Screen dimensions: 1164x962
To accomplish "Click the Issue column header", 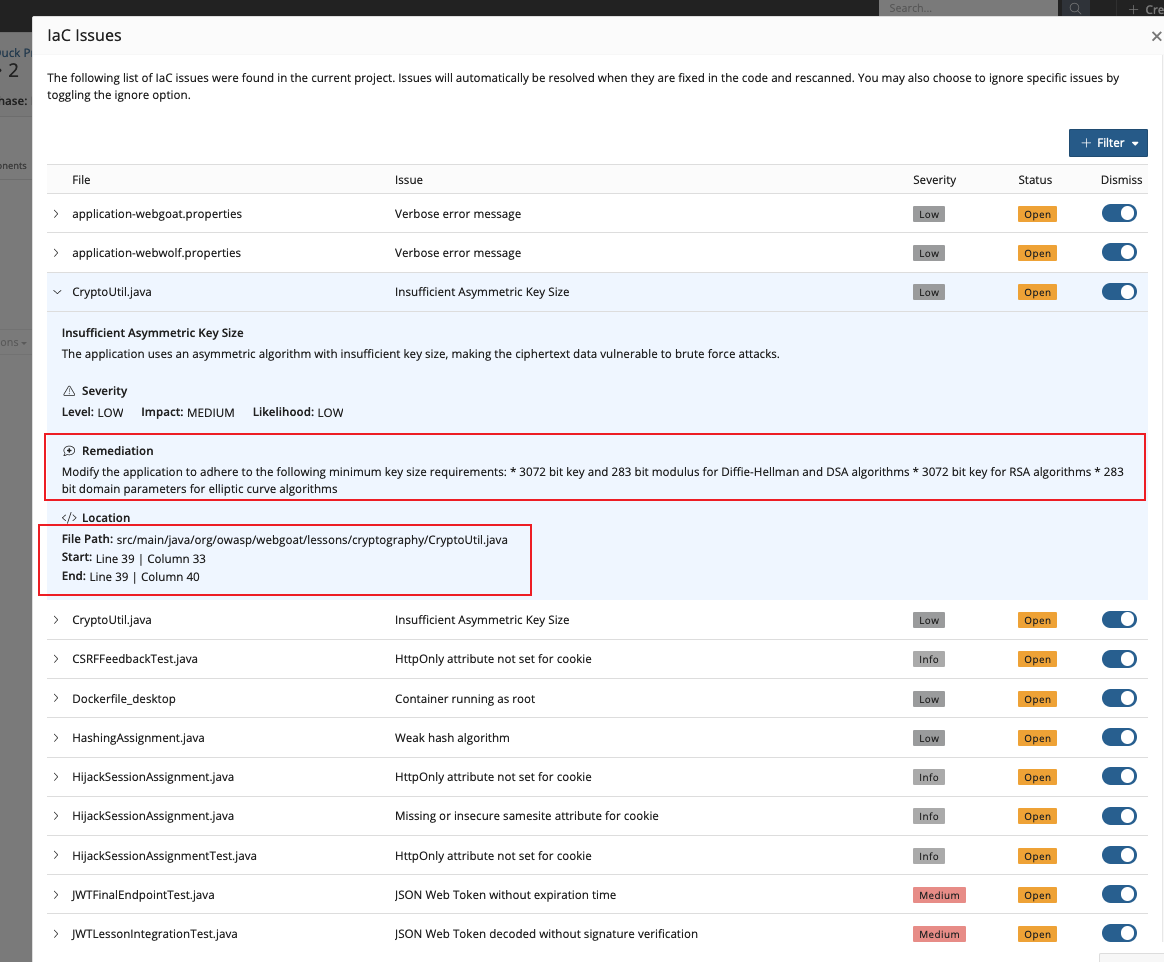I will [x=408, y=180].
